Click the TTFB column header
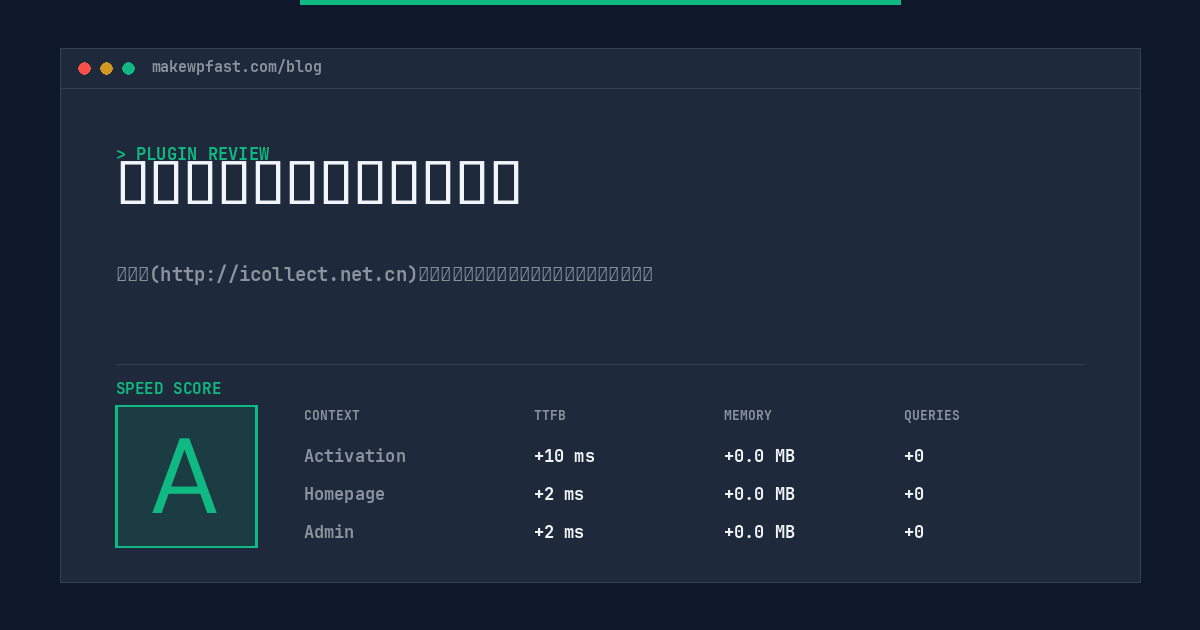This screenshot has height=630, width=1200. coord(550,416)
